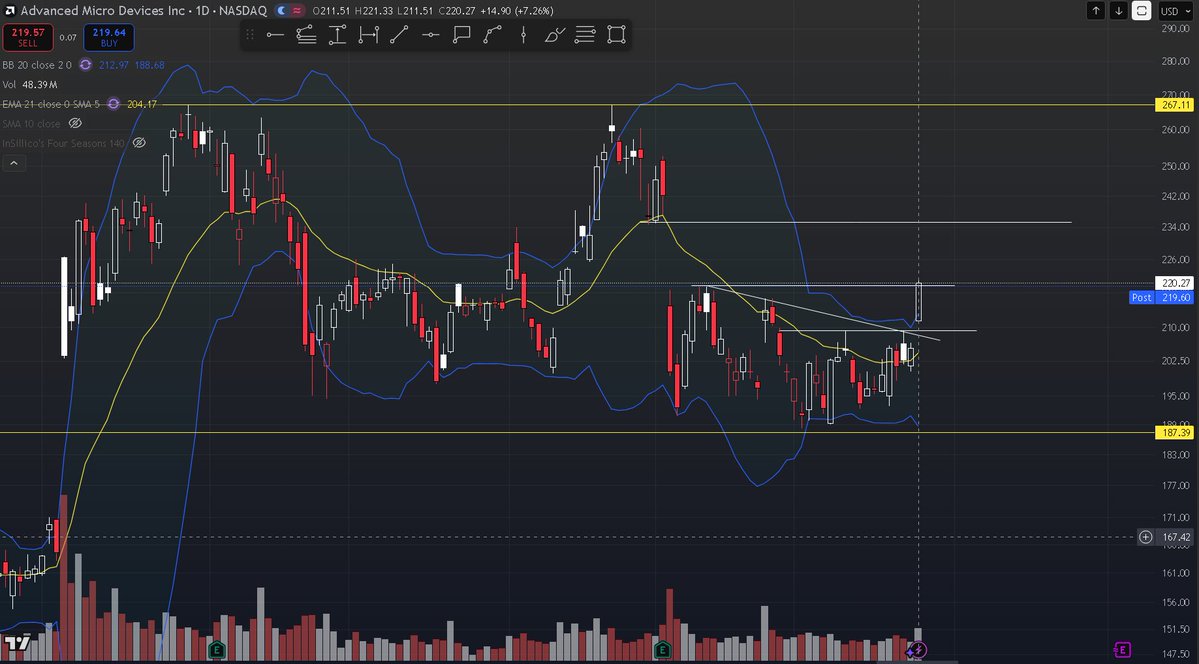Click the blue 219.64 BUY button
This screenshot has height=664, width=1199.
[109, 37]
